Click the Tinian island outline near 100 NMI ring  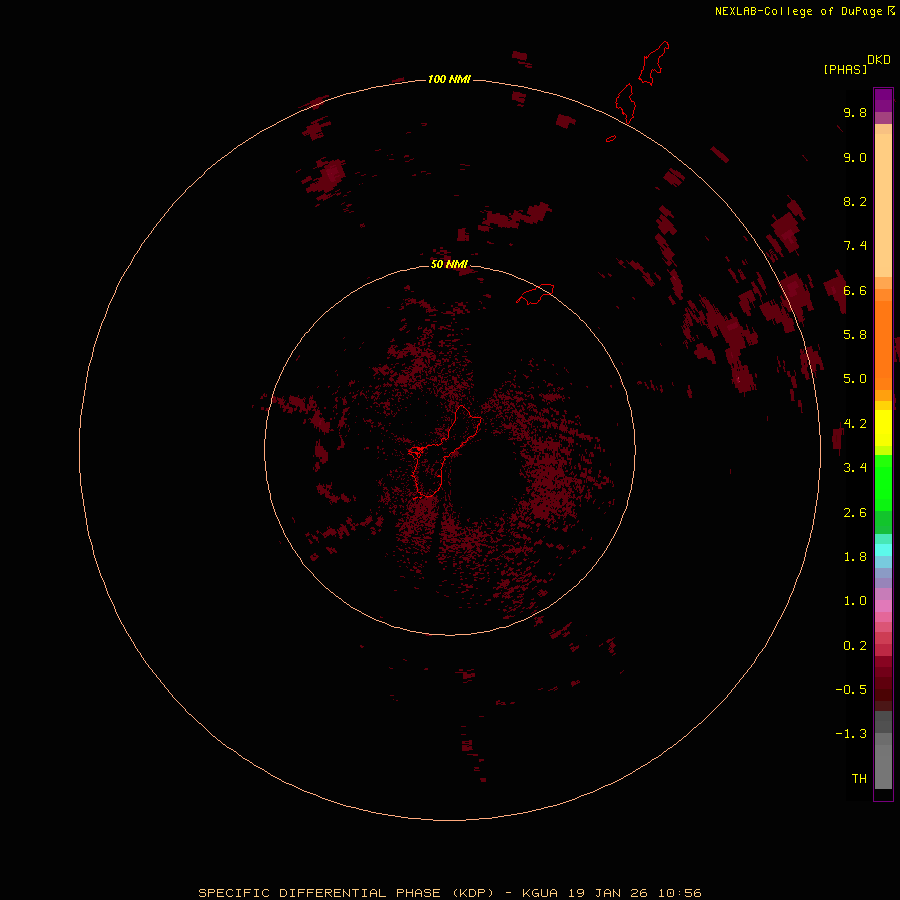(625, 103)
